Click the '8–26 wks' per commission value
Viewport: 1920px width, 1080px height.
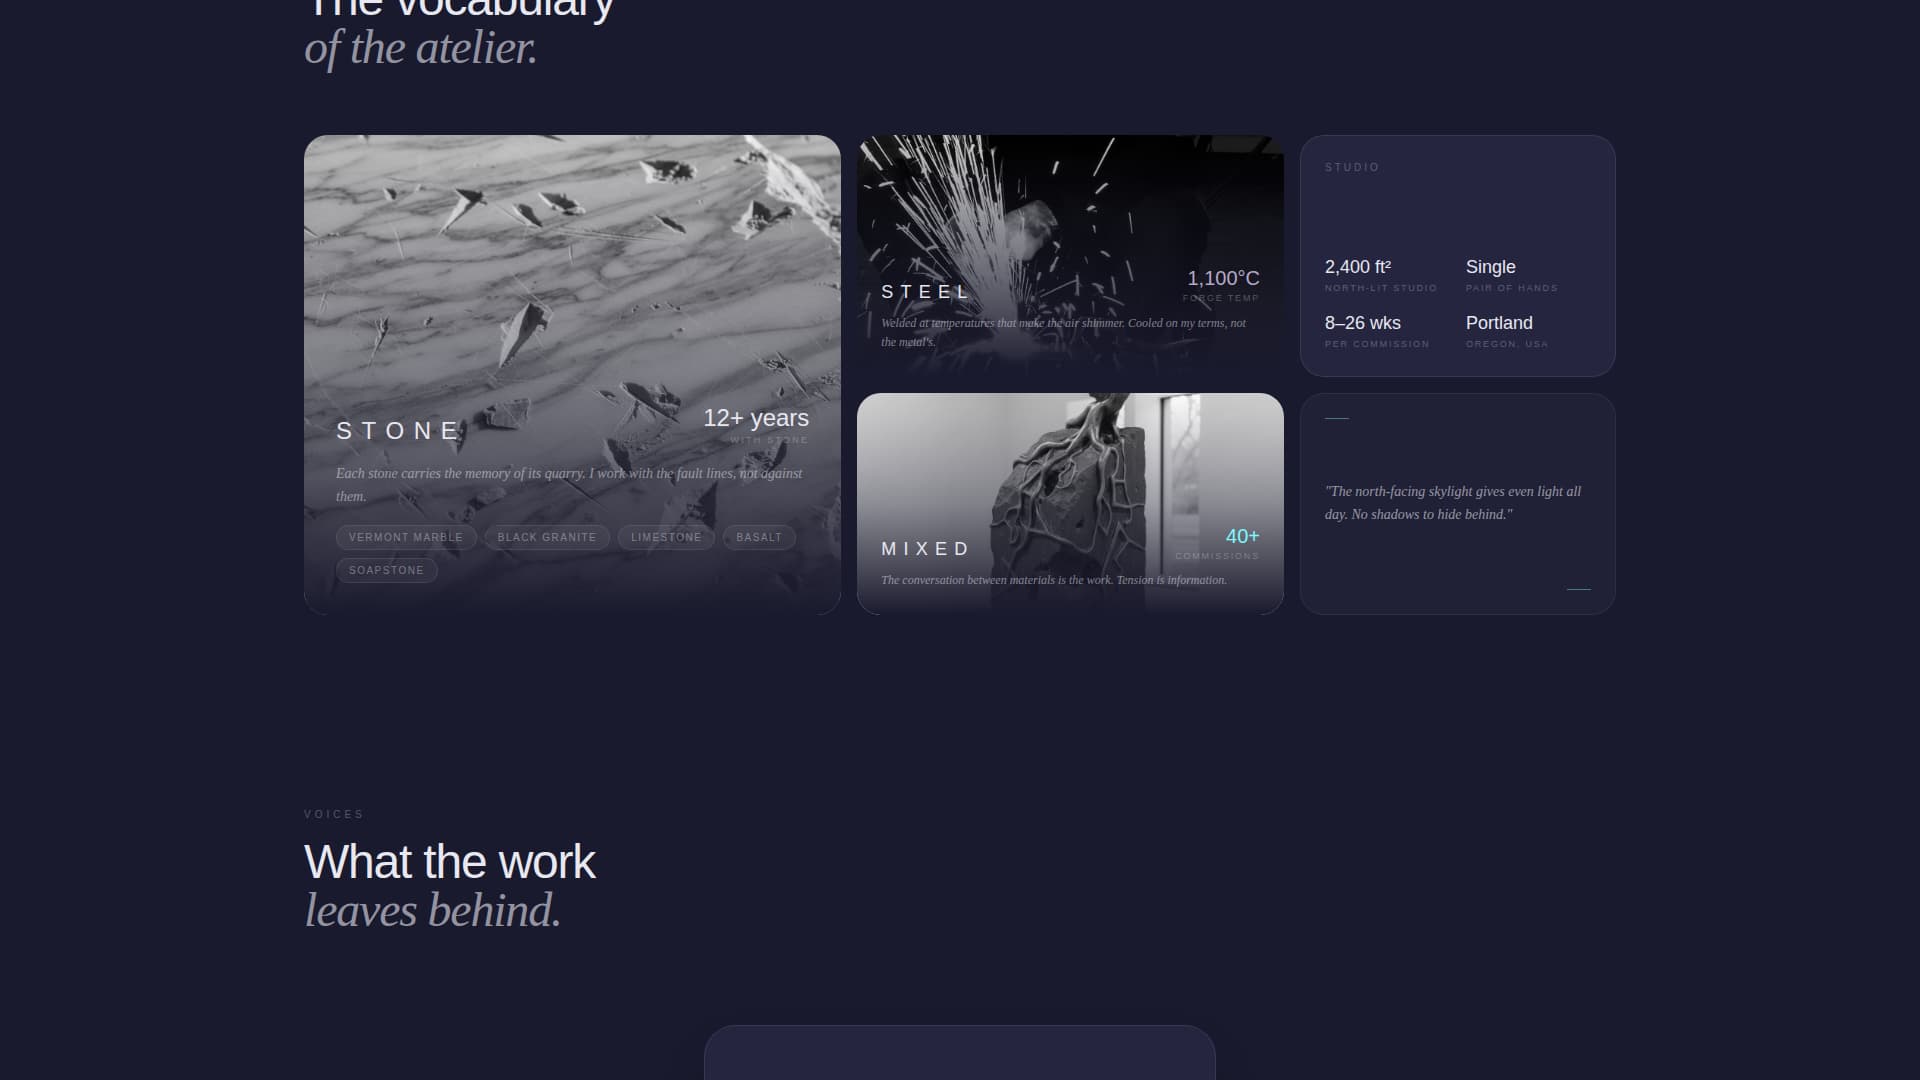click(x=1363, y=323)
